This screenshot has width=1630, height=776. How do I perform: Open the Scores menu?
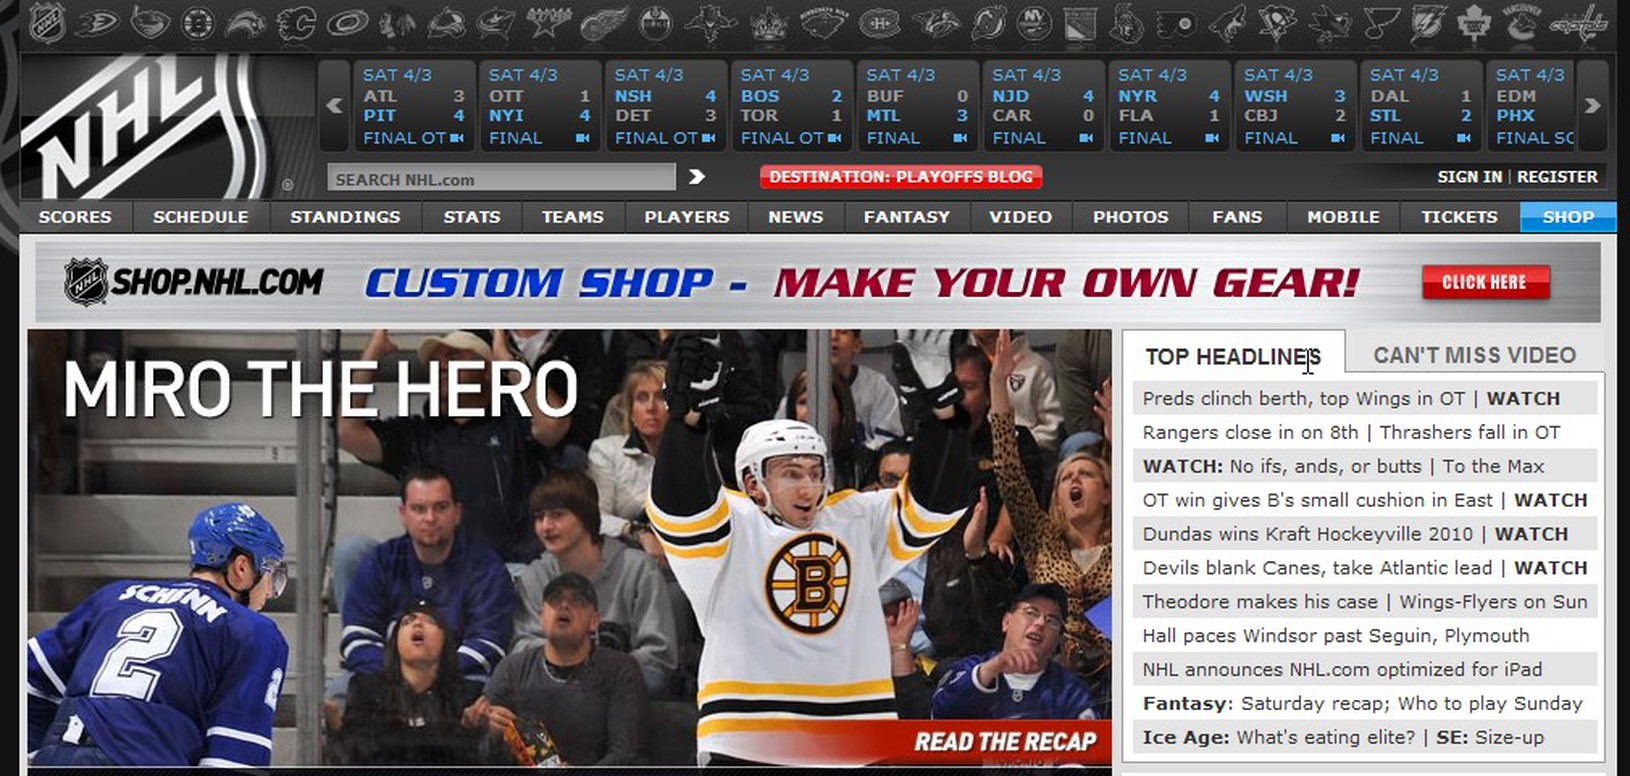tap(75, 217)
